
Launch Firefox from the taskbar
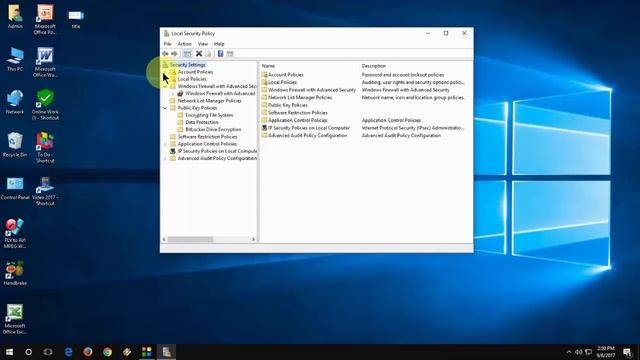tap(88, 352)
